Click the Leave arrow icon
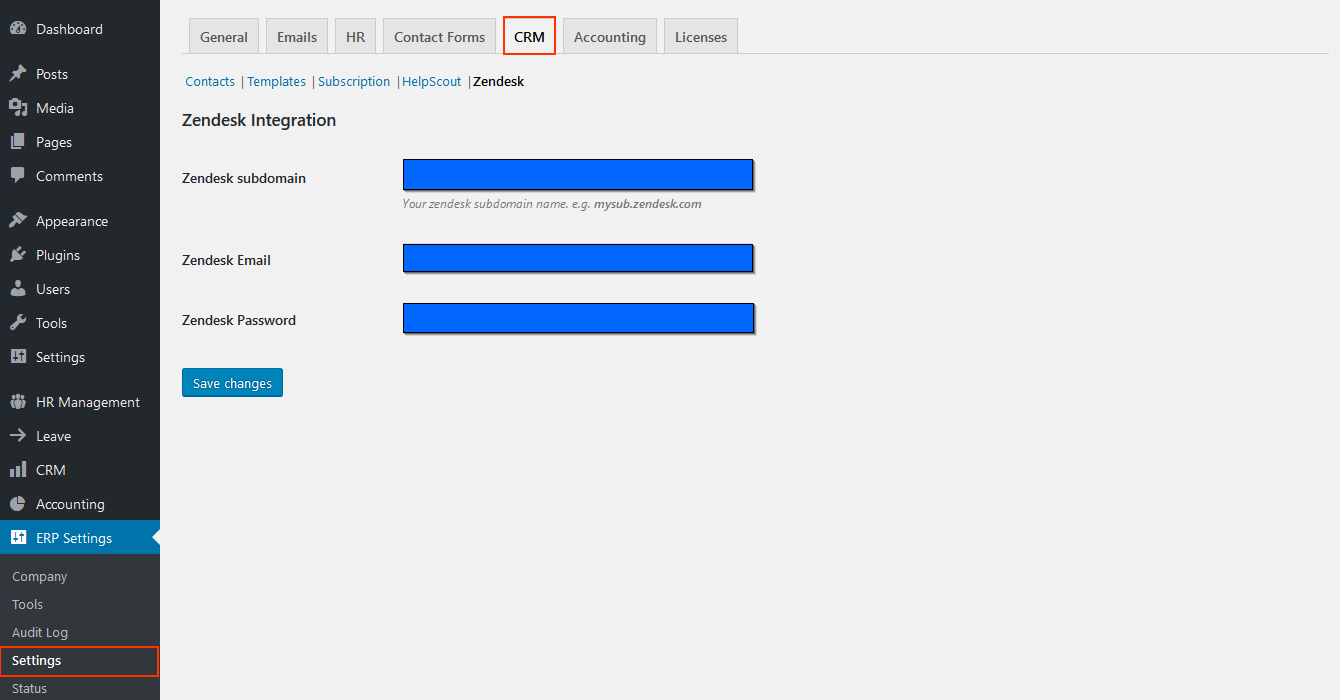1340x700 pixels. coord(18,436)
